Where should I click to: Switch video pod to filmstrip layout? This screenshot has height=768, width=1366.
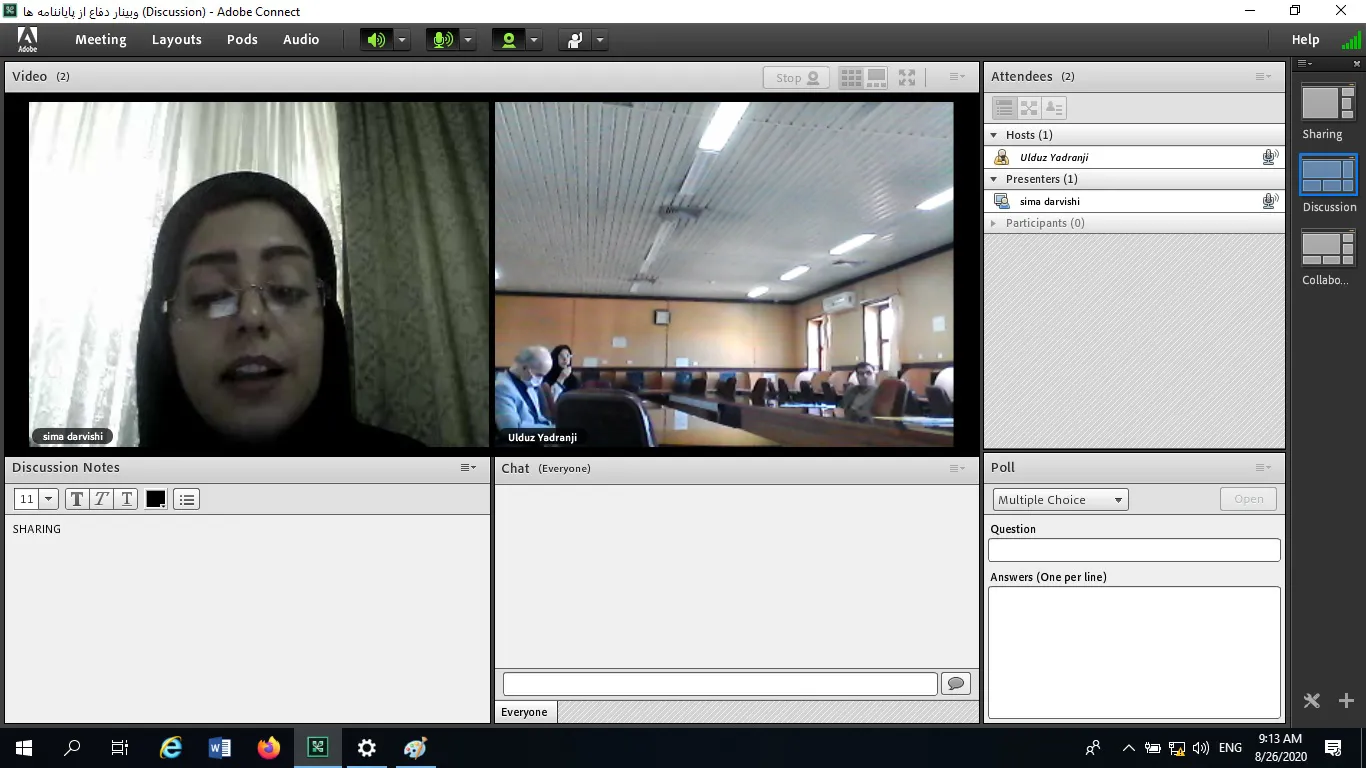click(x=876, y=77)
